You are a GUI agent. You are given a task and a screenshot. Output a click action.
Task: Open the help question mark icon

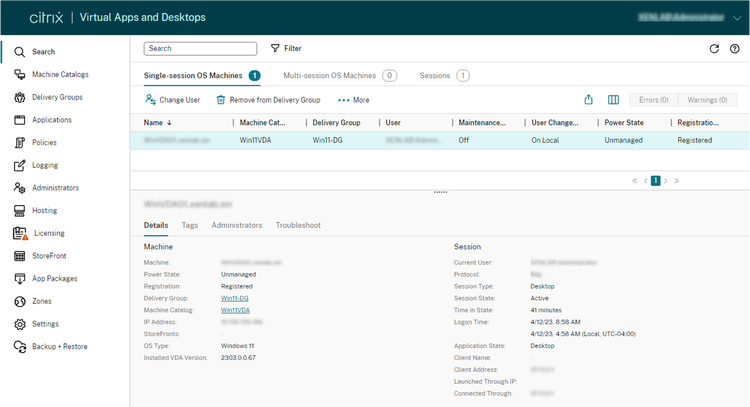pos(735,48)
